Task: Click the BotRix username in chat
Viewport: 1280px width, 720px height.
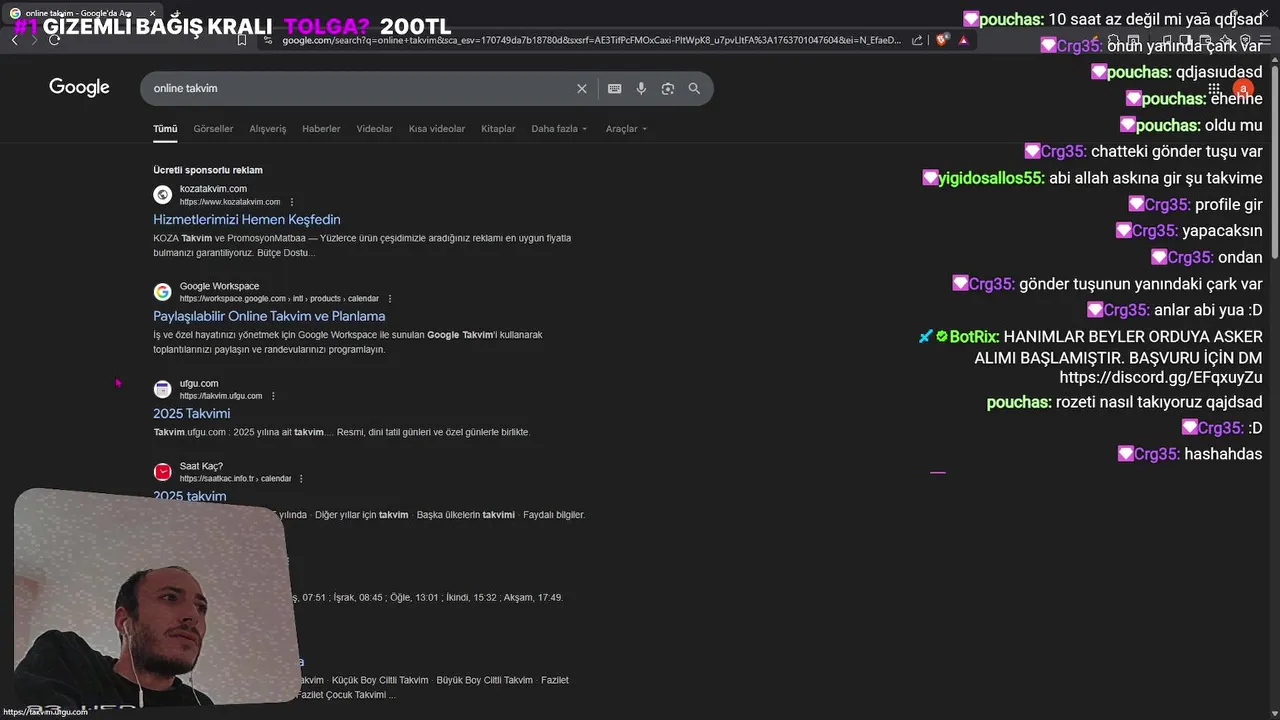Action: point(974,337)
